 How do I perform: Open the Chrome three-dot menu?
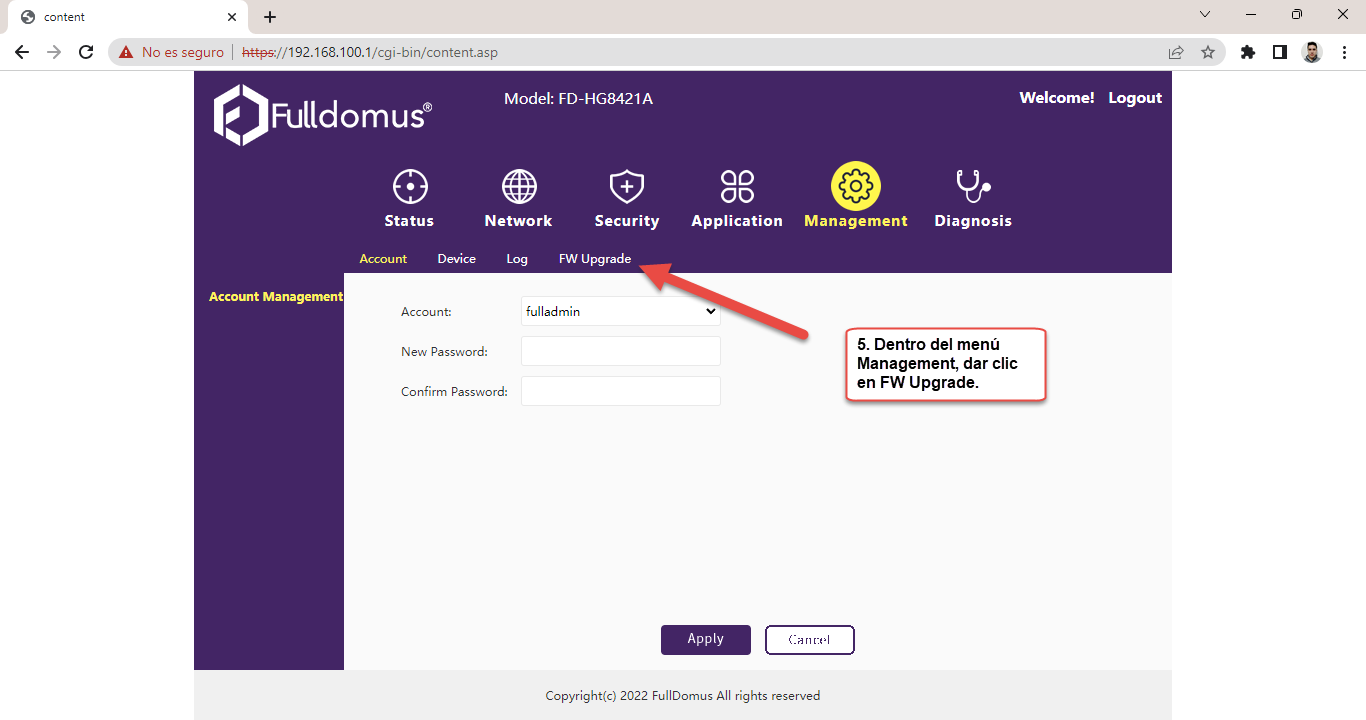tap(1344, 52)
